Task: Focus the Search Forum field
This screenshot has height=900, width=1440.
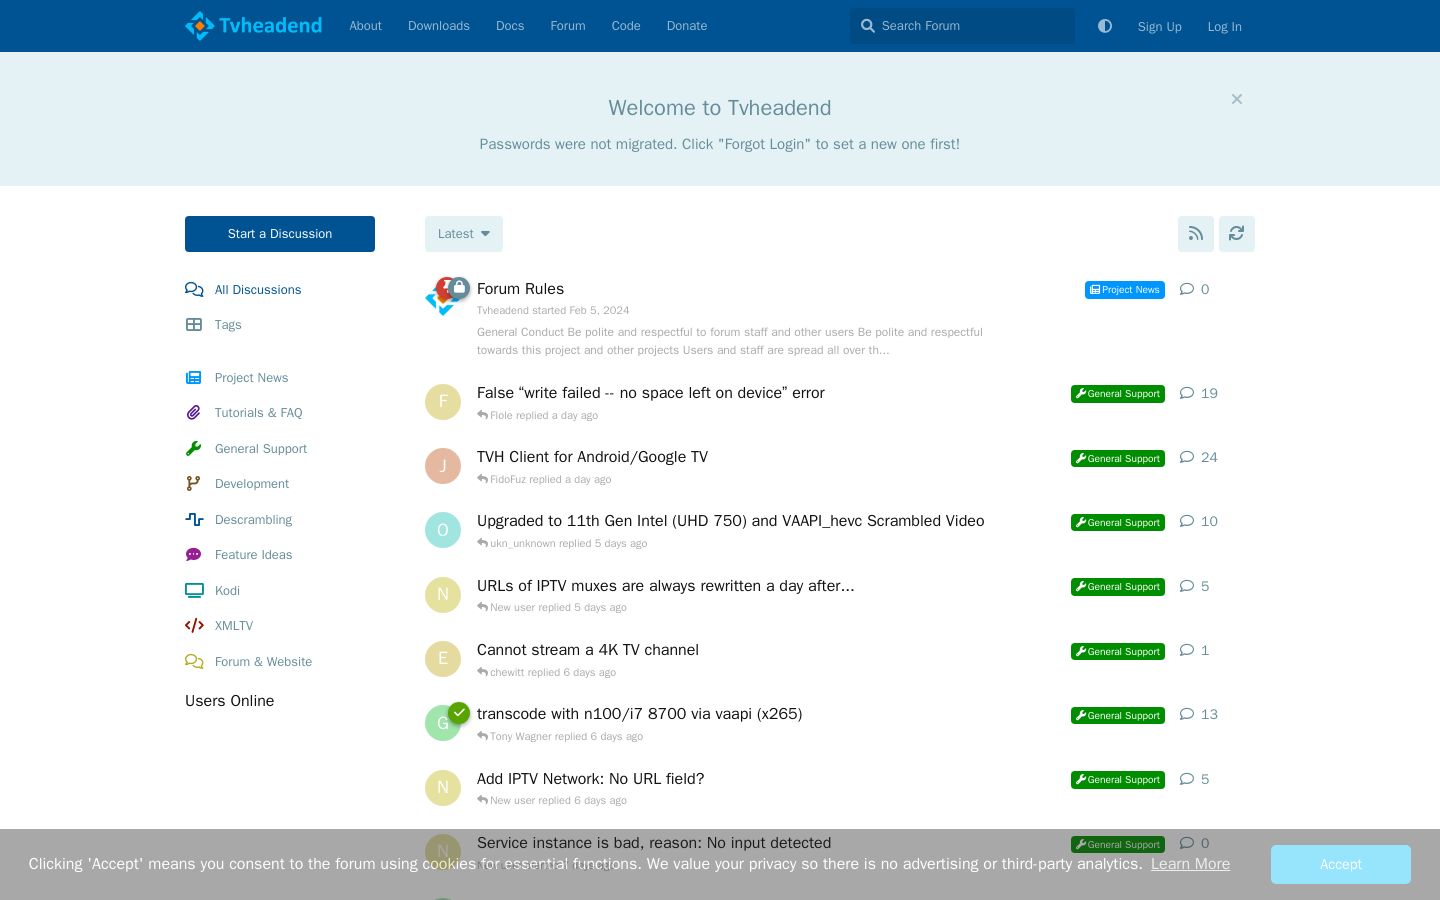Action: [962, 26]
